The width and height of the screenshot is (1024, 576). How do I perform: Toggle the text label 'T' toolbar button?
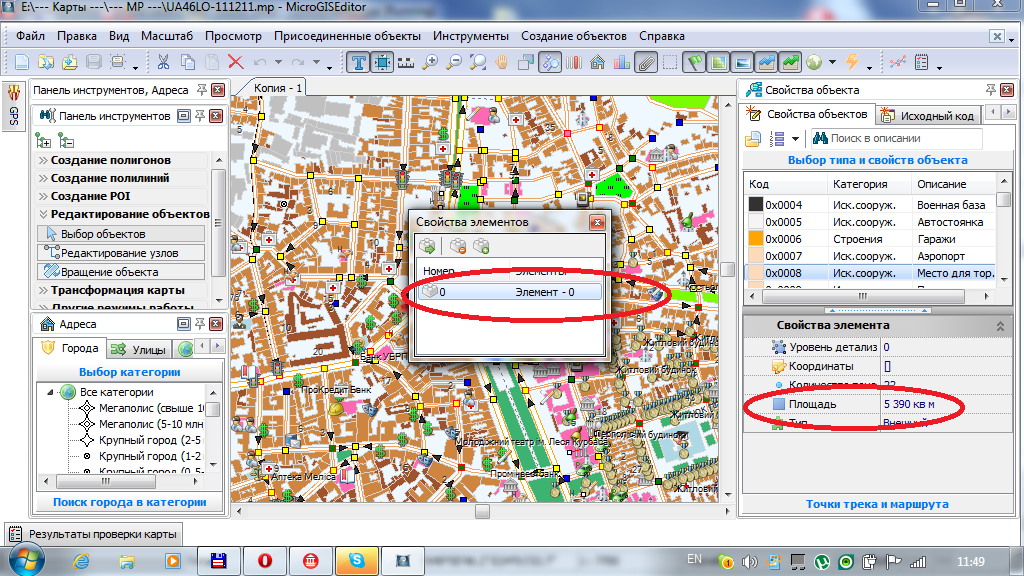click(359, 62)
